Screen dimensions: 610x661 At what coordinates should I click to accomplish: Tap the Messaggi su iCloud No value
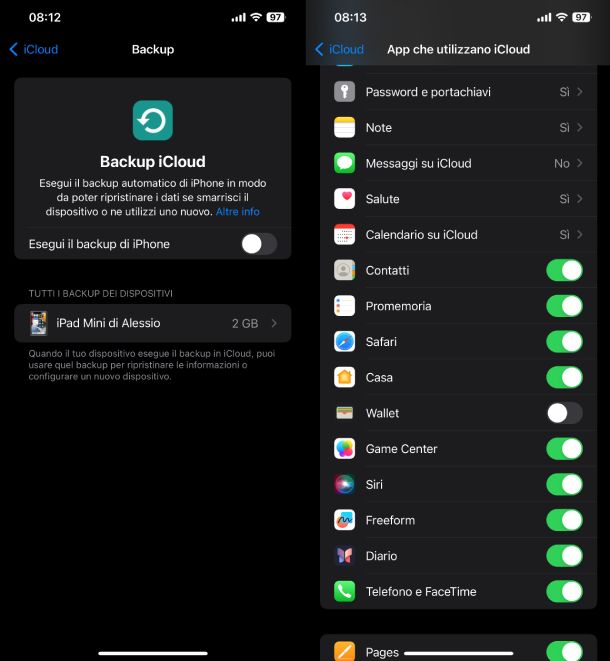pyautogui.click(x=562, y=163)
